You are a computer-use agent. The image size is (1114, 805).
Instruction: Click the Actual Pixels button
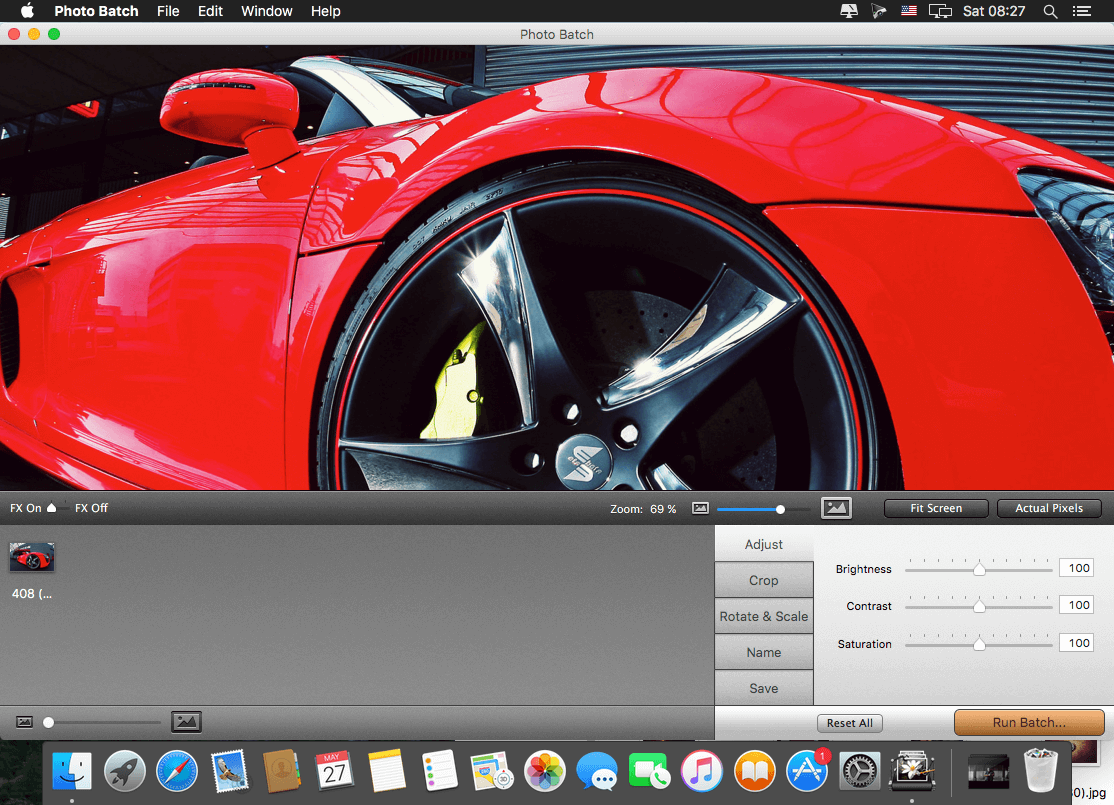click(1049, 508)
